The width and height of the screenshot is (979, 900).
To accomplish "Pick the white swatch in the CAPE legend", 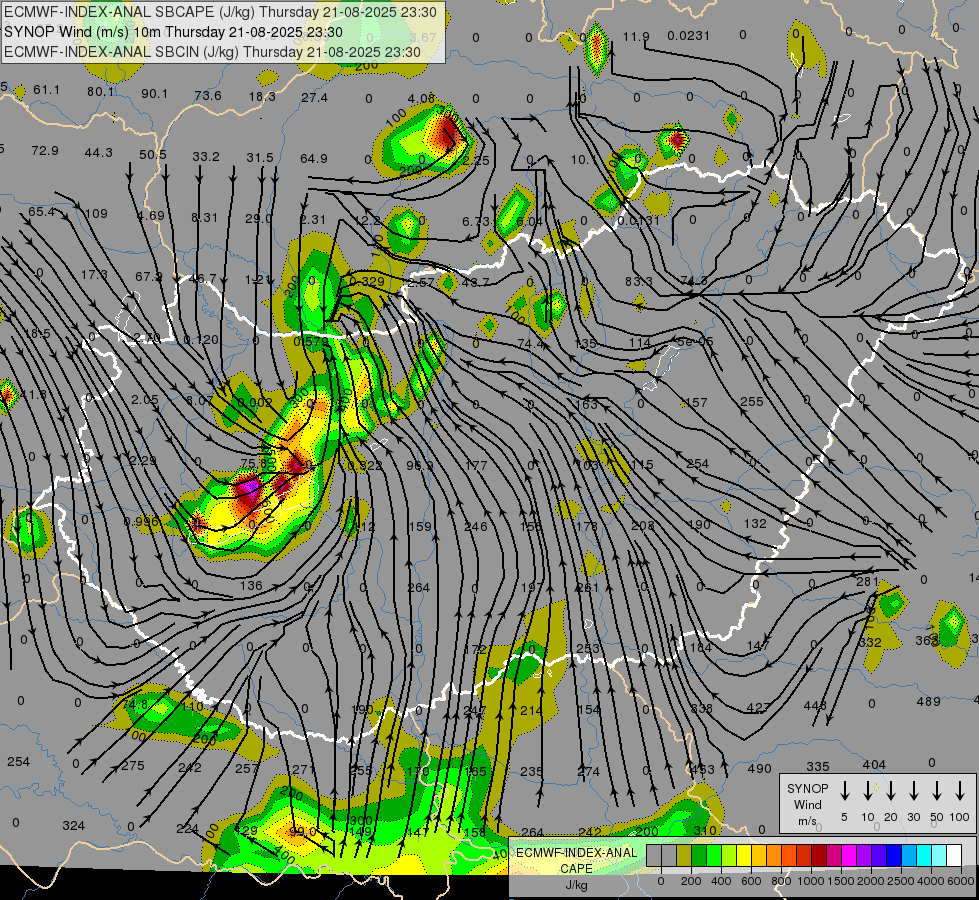I will tap(953, 856).
